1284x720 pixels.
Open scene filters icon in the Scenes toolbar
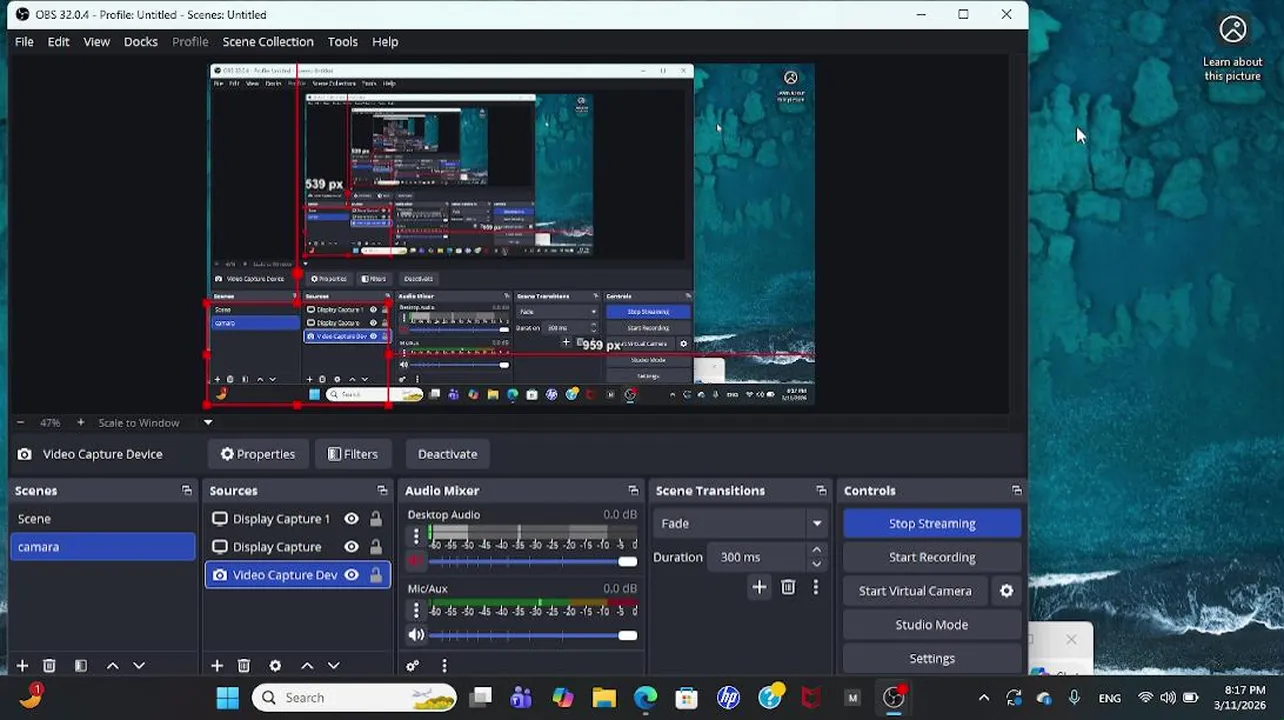point(81,666)
